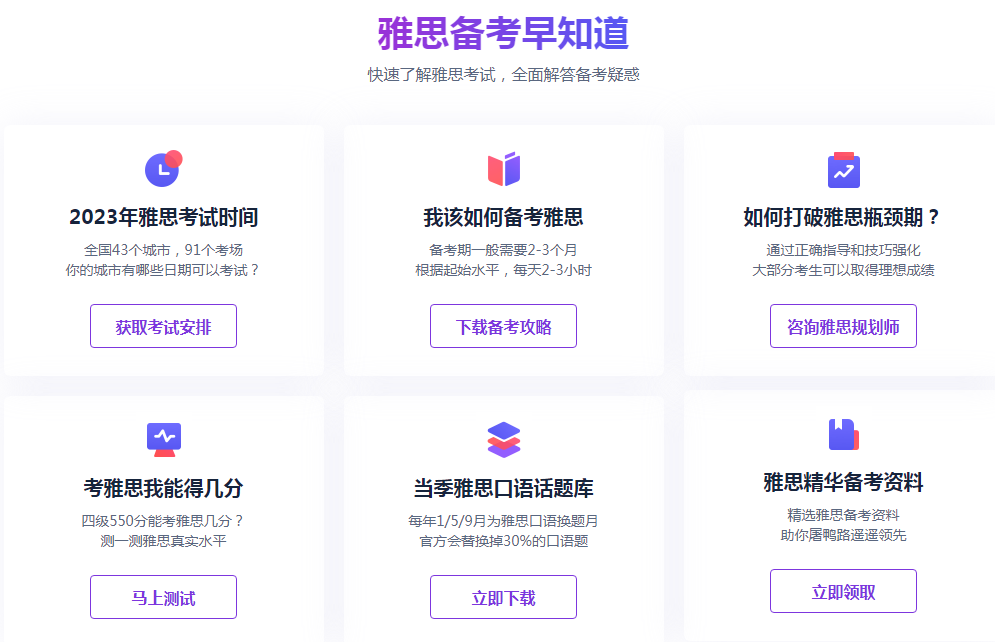Click the stacked layers icon

[504, 440]
